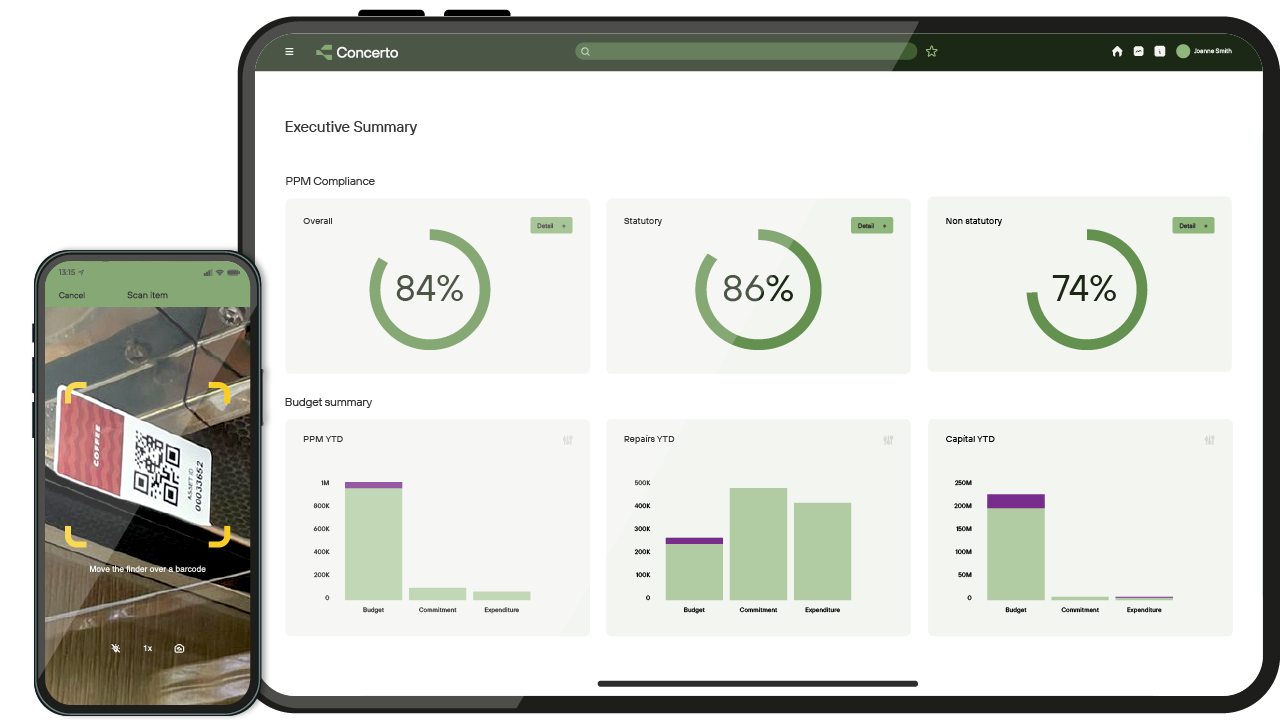This screenshot has height=720, width=1280.
Task: Open the hamburger menu
Action: pyautogui.click(x=289, y=51)
